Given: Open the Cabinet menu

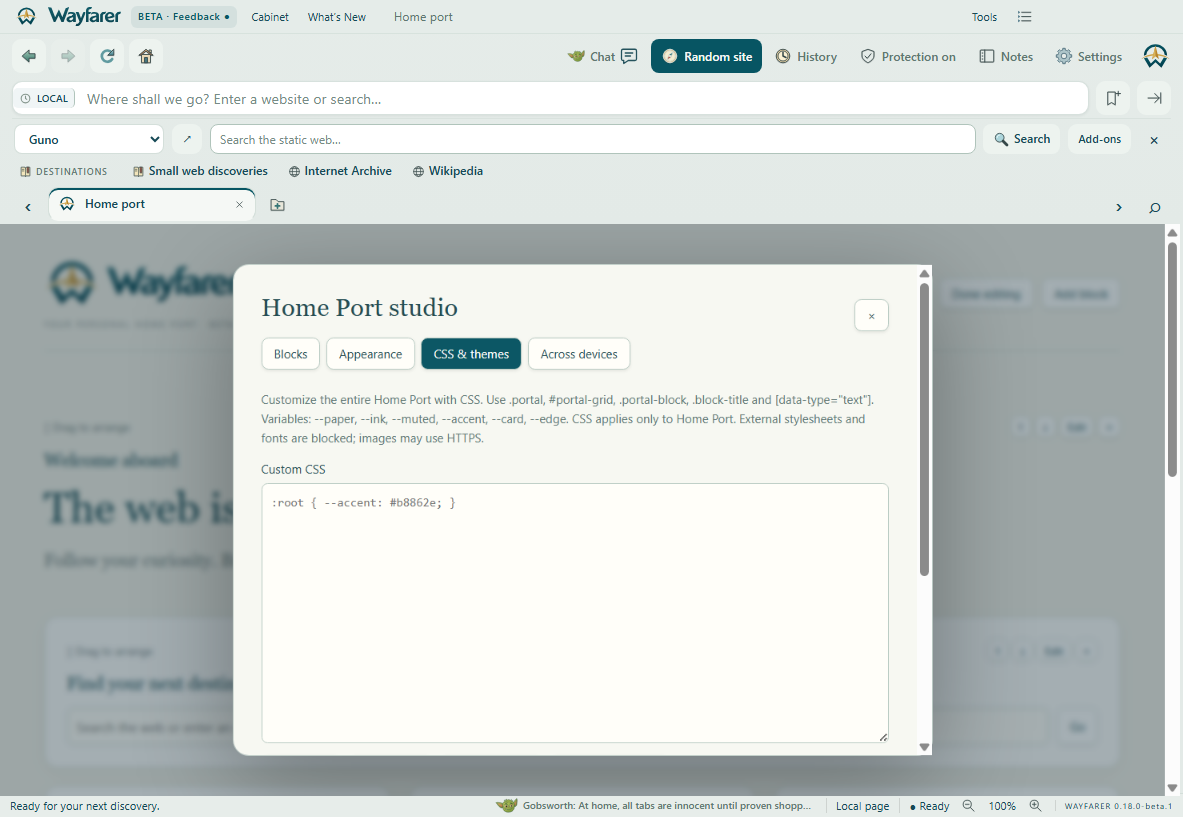Looking at the screenshot, I should [270, 17].
